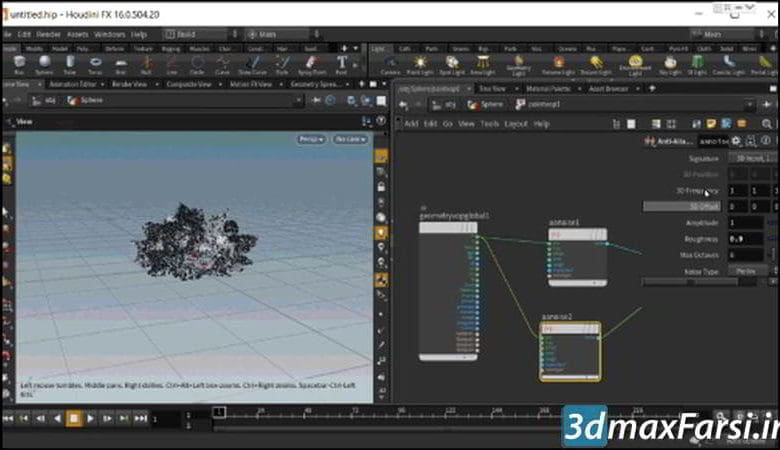Open the Persp camera dropdown
The height and width of the screenshot is (450, 780).
[x=312, y=139]
